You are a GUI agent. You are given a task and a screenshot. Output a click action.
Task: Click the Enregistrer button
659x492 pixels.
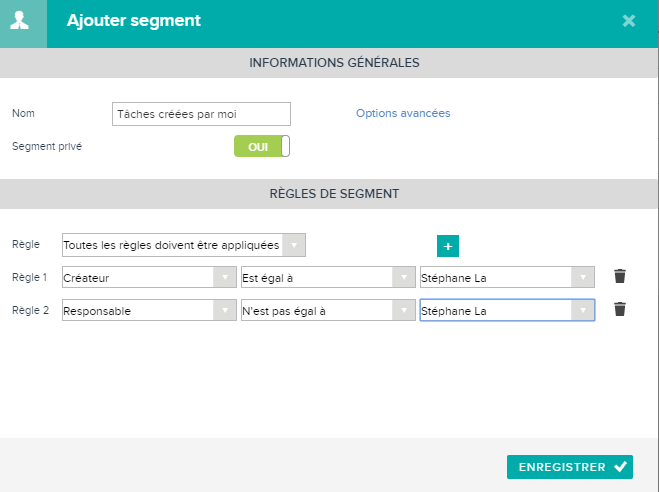tap(570, 467)
